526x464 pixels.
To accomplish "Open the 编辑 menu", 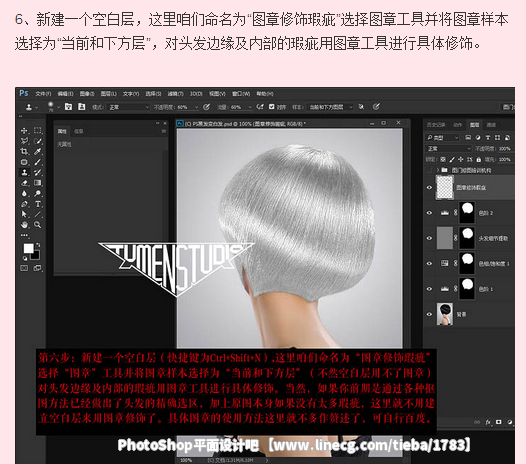I will (x=65, y=94).
